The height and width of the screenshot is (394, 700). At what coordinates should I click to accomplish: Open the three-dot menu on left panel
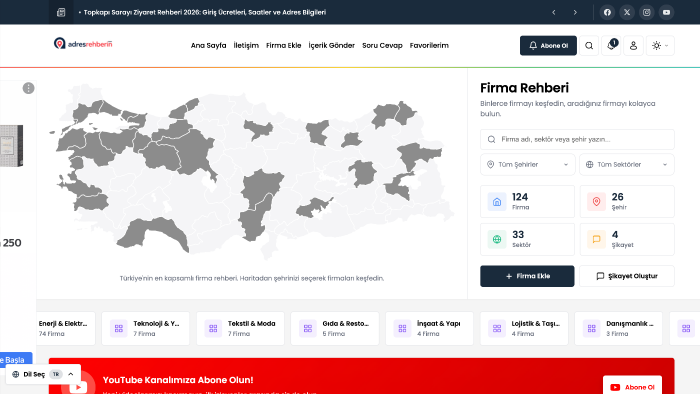tap(28, 88)
